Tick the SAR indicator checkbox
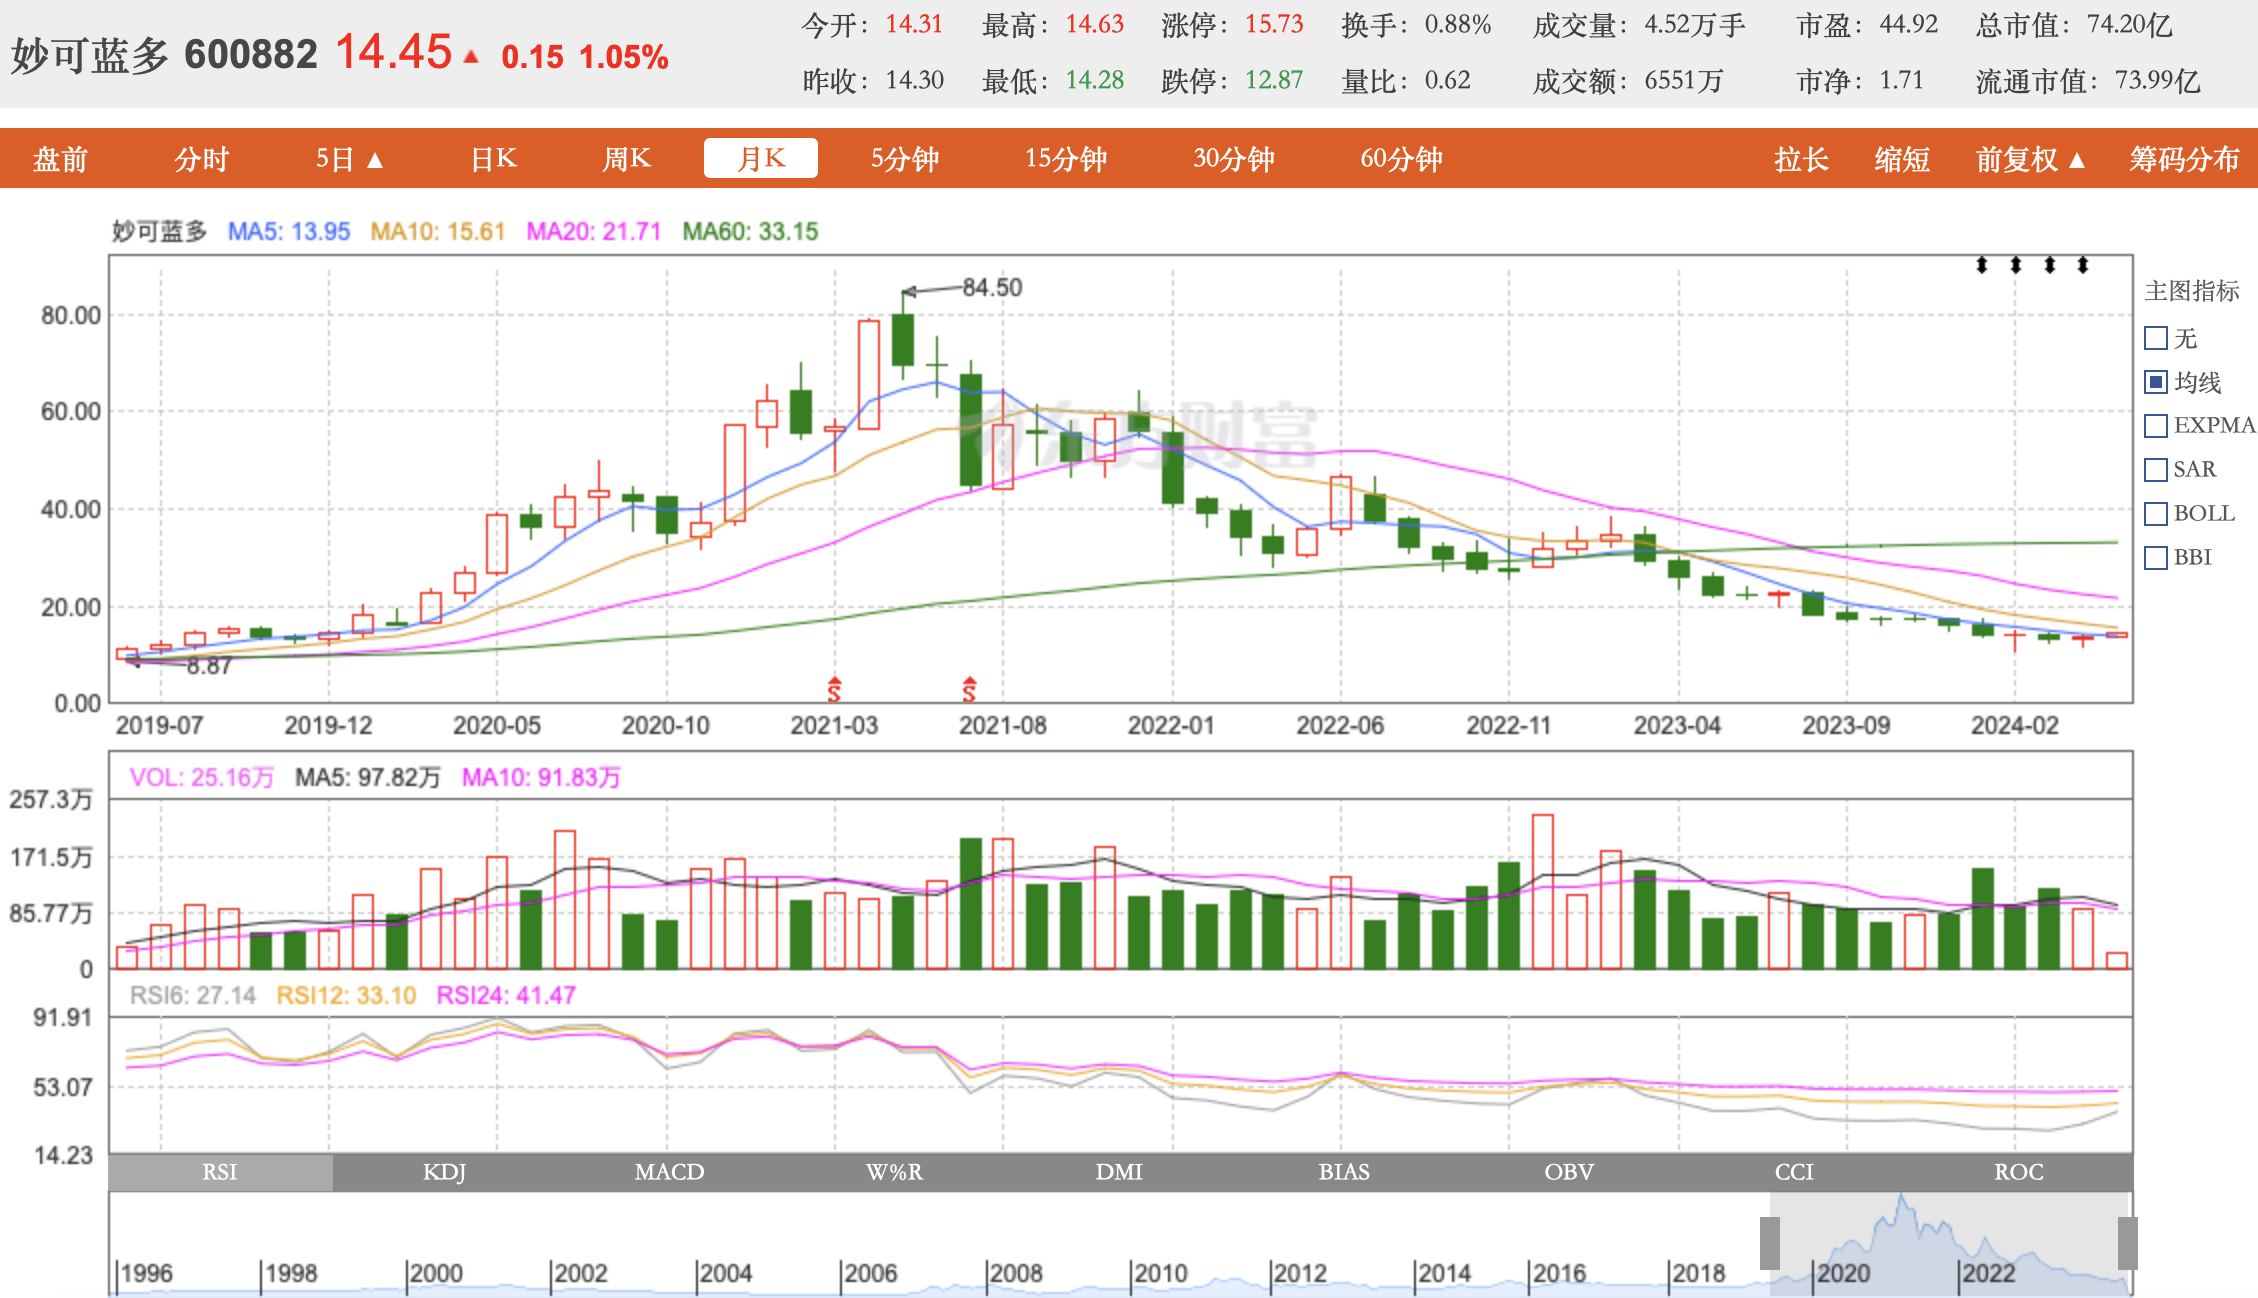 [2156, 470]
